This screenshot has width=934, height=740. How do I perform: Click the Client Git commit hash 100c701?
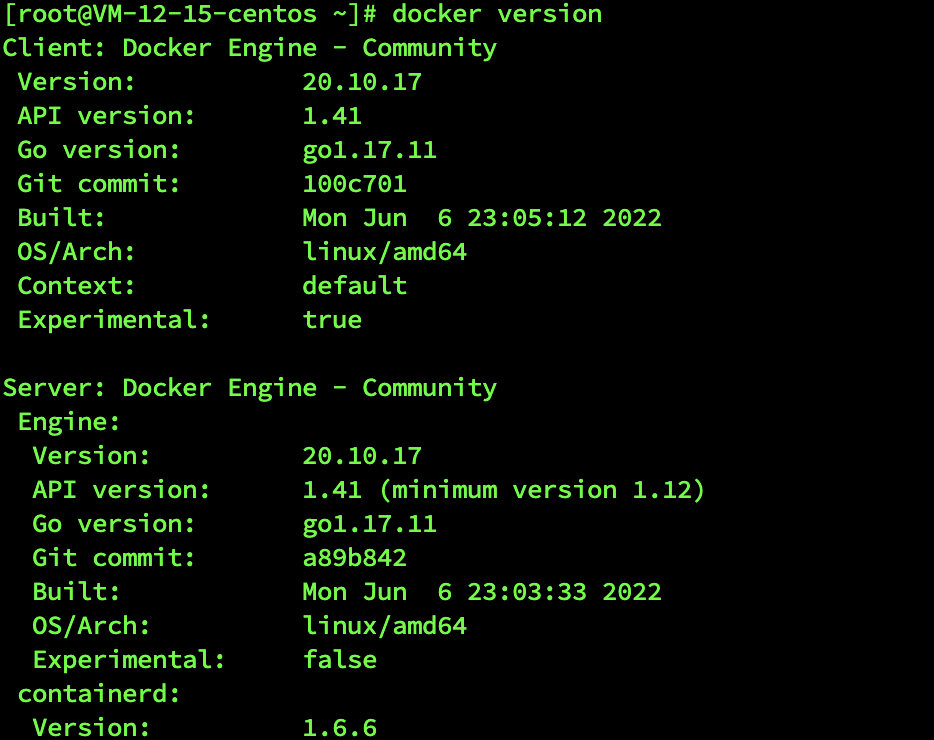[x=354, y=184]
